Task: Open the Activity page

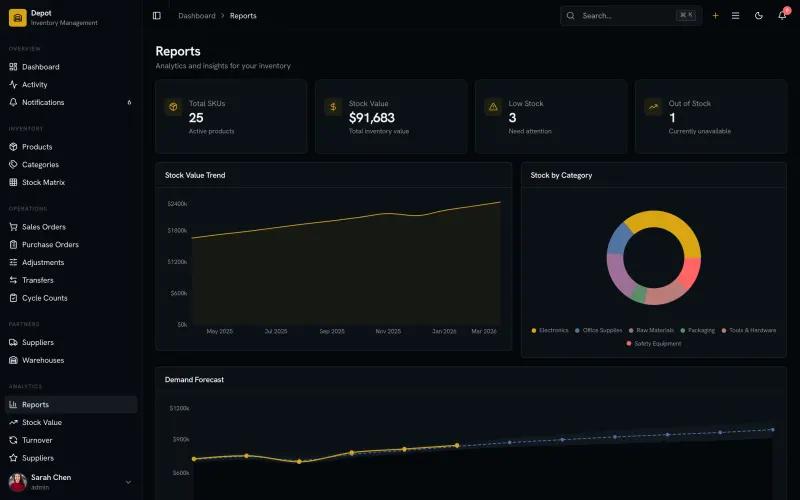Action: coord(70,85)
